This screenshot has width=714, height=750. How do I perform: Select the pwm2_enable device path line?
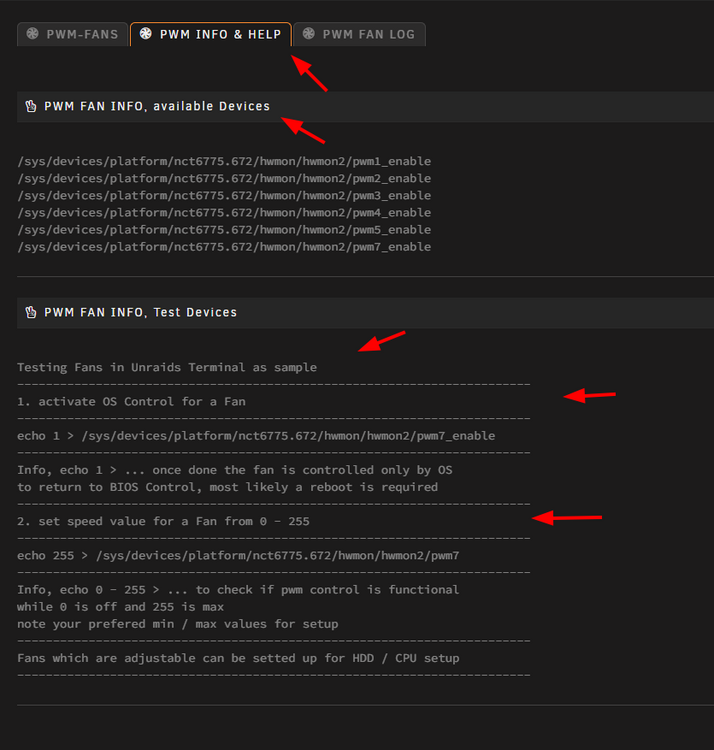coord(224,178)
